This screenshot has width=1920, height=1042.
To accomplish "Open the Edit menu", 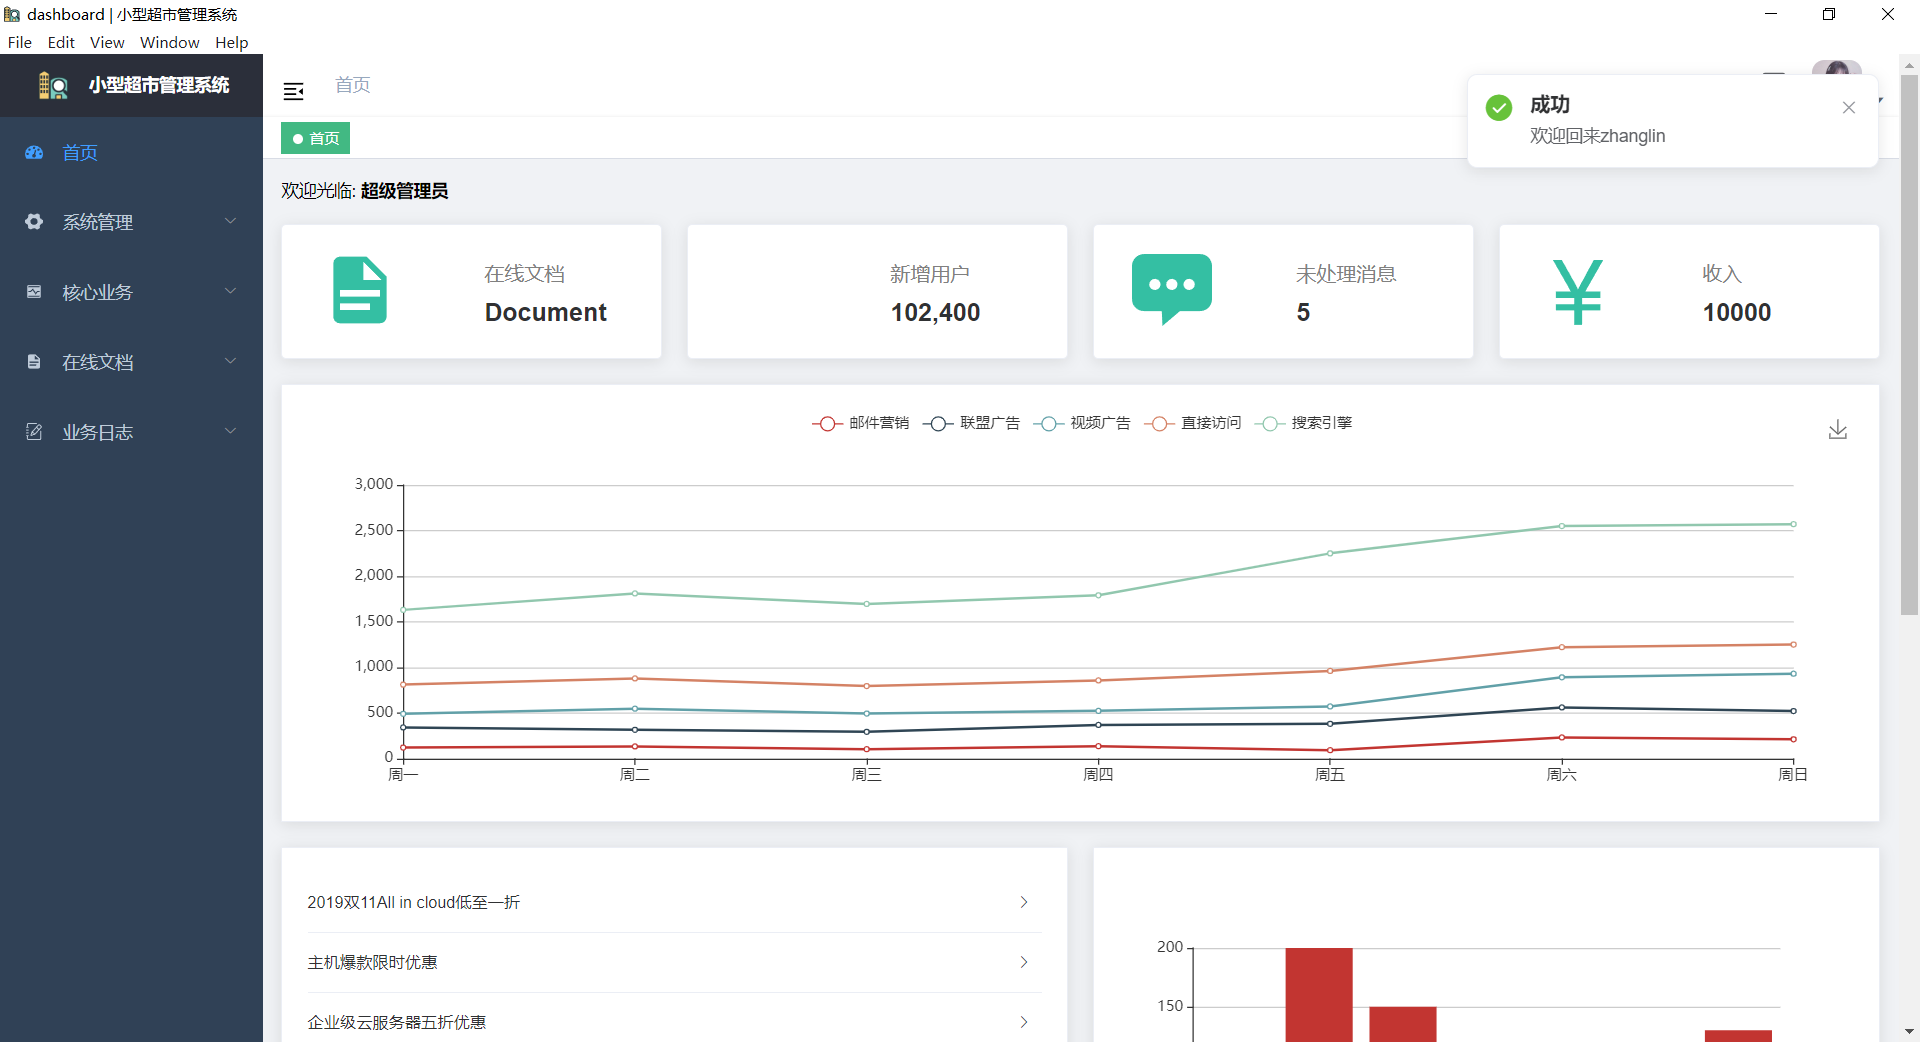I will (x=61, y=42).
